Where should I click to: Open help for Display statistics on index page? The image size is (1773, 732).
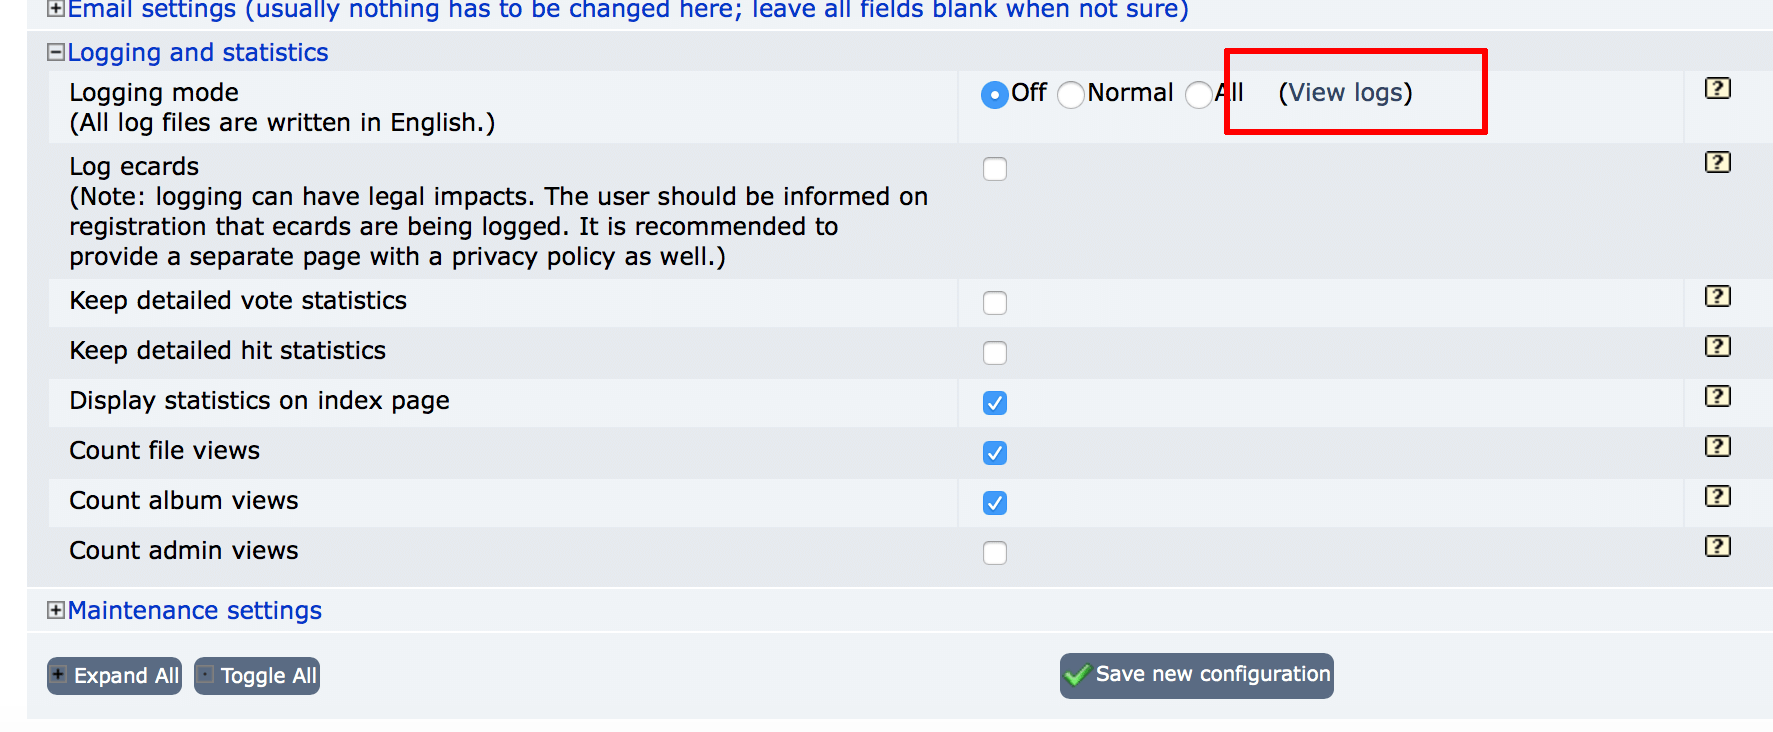pos(1717,396)
